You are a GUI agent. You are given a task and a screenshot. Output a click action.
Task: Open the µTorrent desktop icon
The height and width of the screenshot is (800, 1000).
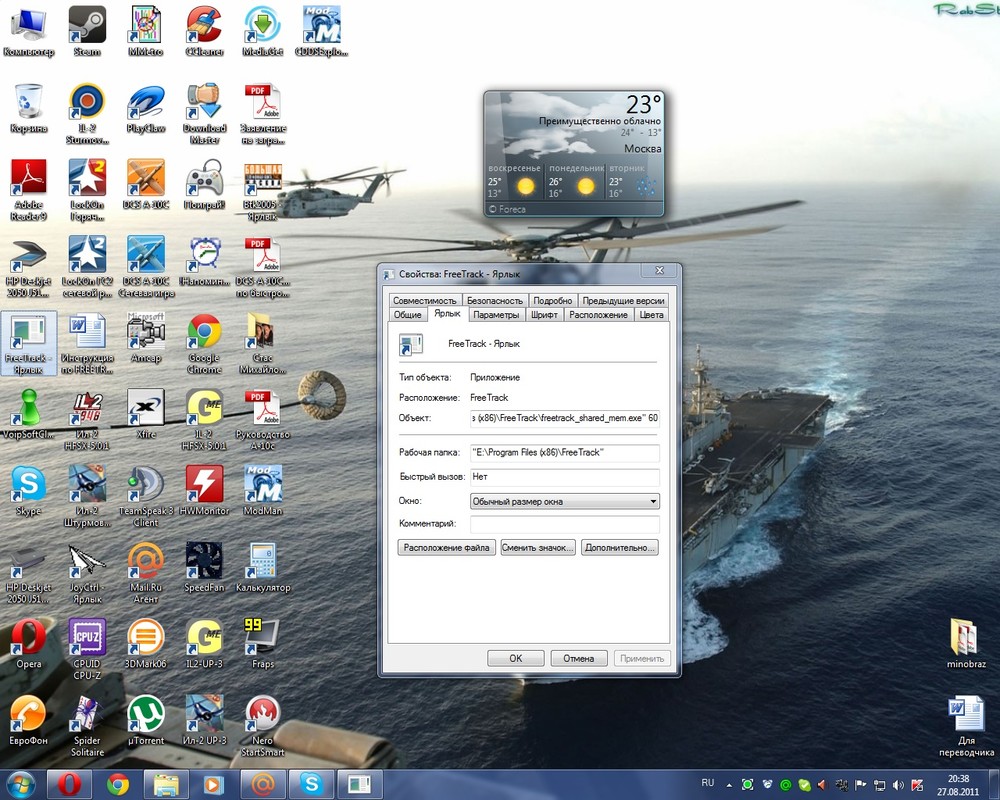pos(146,715)
